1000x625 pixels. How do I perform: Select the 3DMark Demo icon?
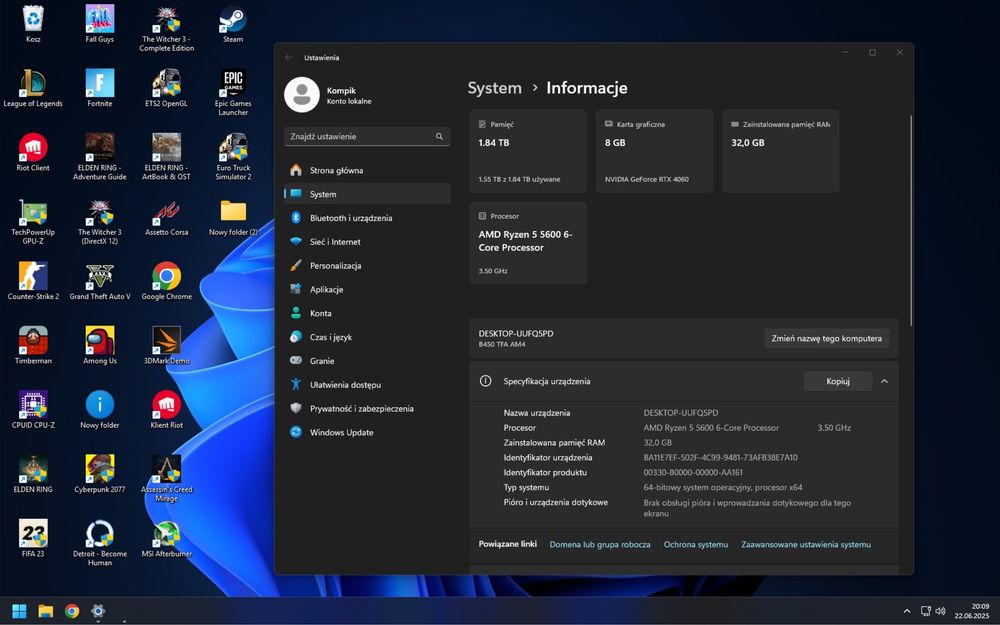pyautogui.click(x=166, y=345)
